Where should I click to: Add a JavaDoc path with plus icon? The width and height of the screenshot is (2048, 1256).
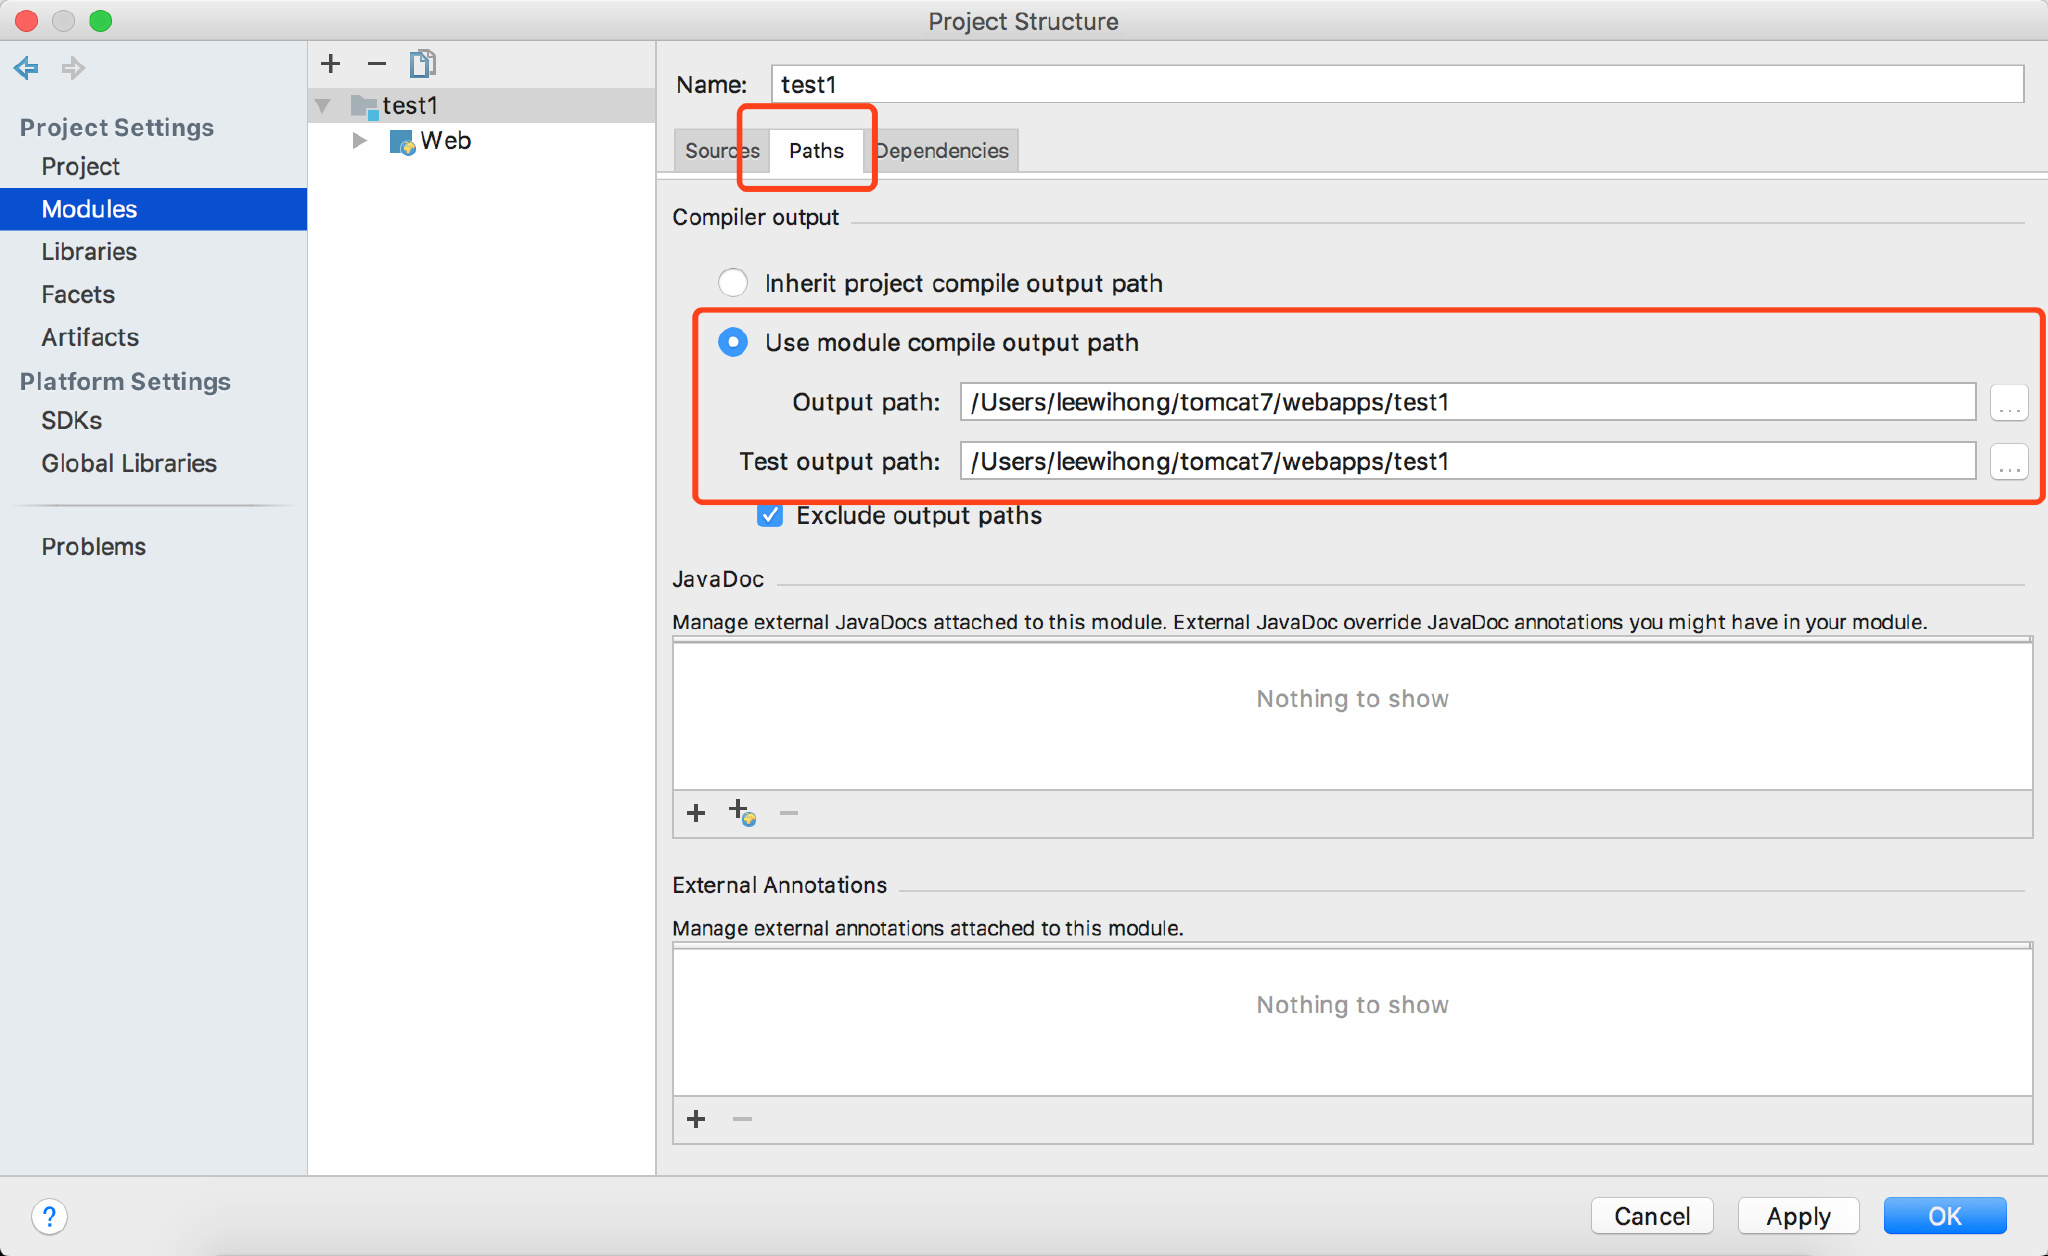696,813
